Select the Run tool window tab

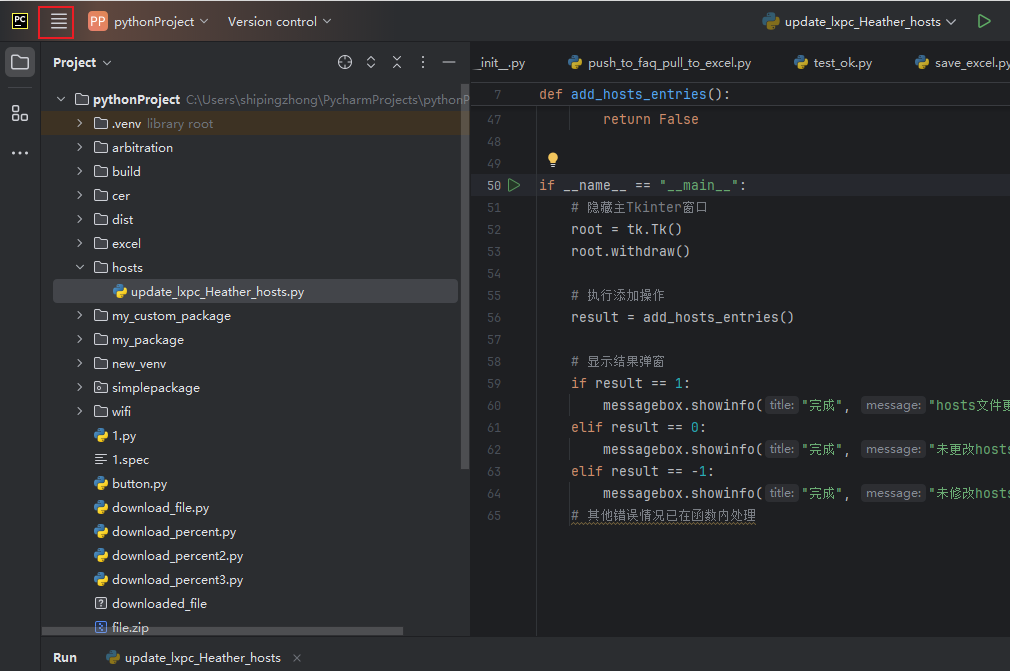64,658
